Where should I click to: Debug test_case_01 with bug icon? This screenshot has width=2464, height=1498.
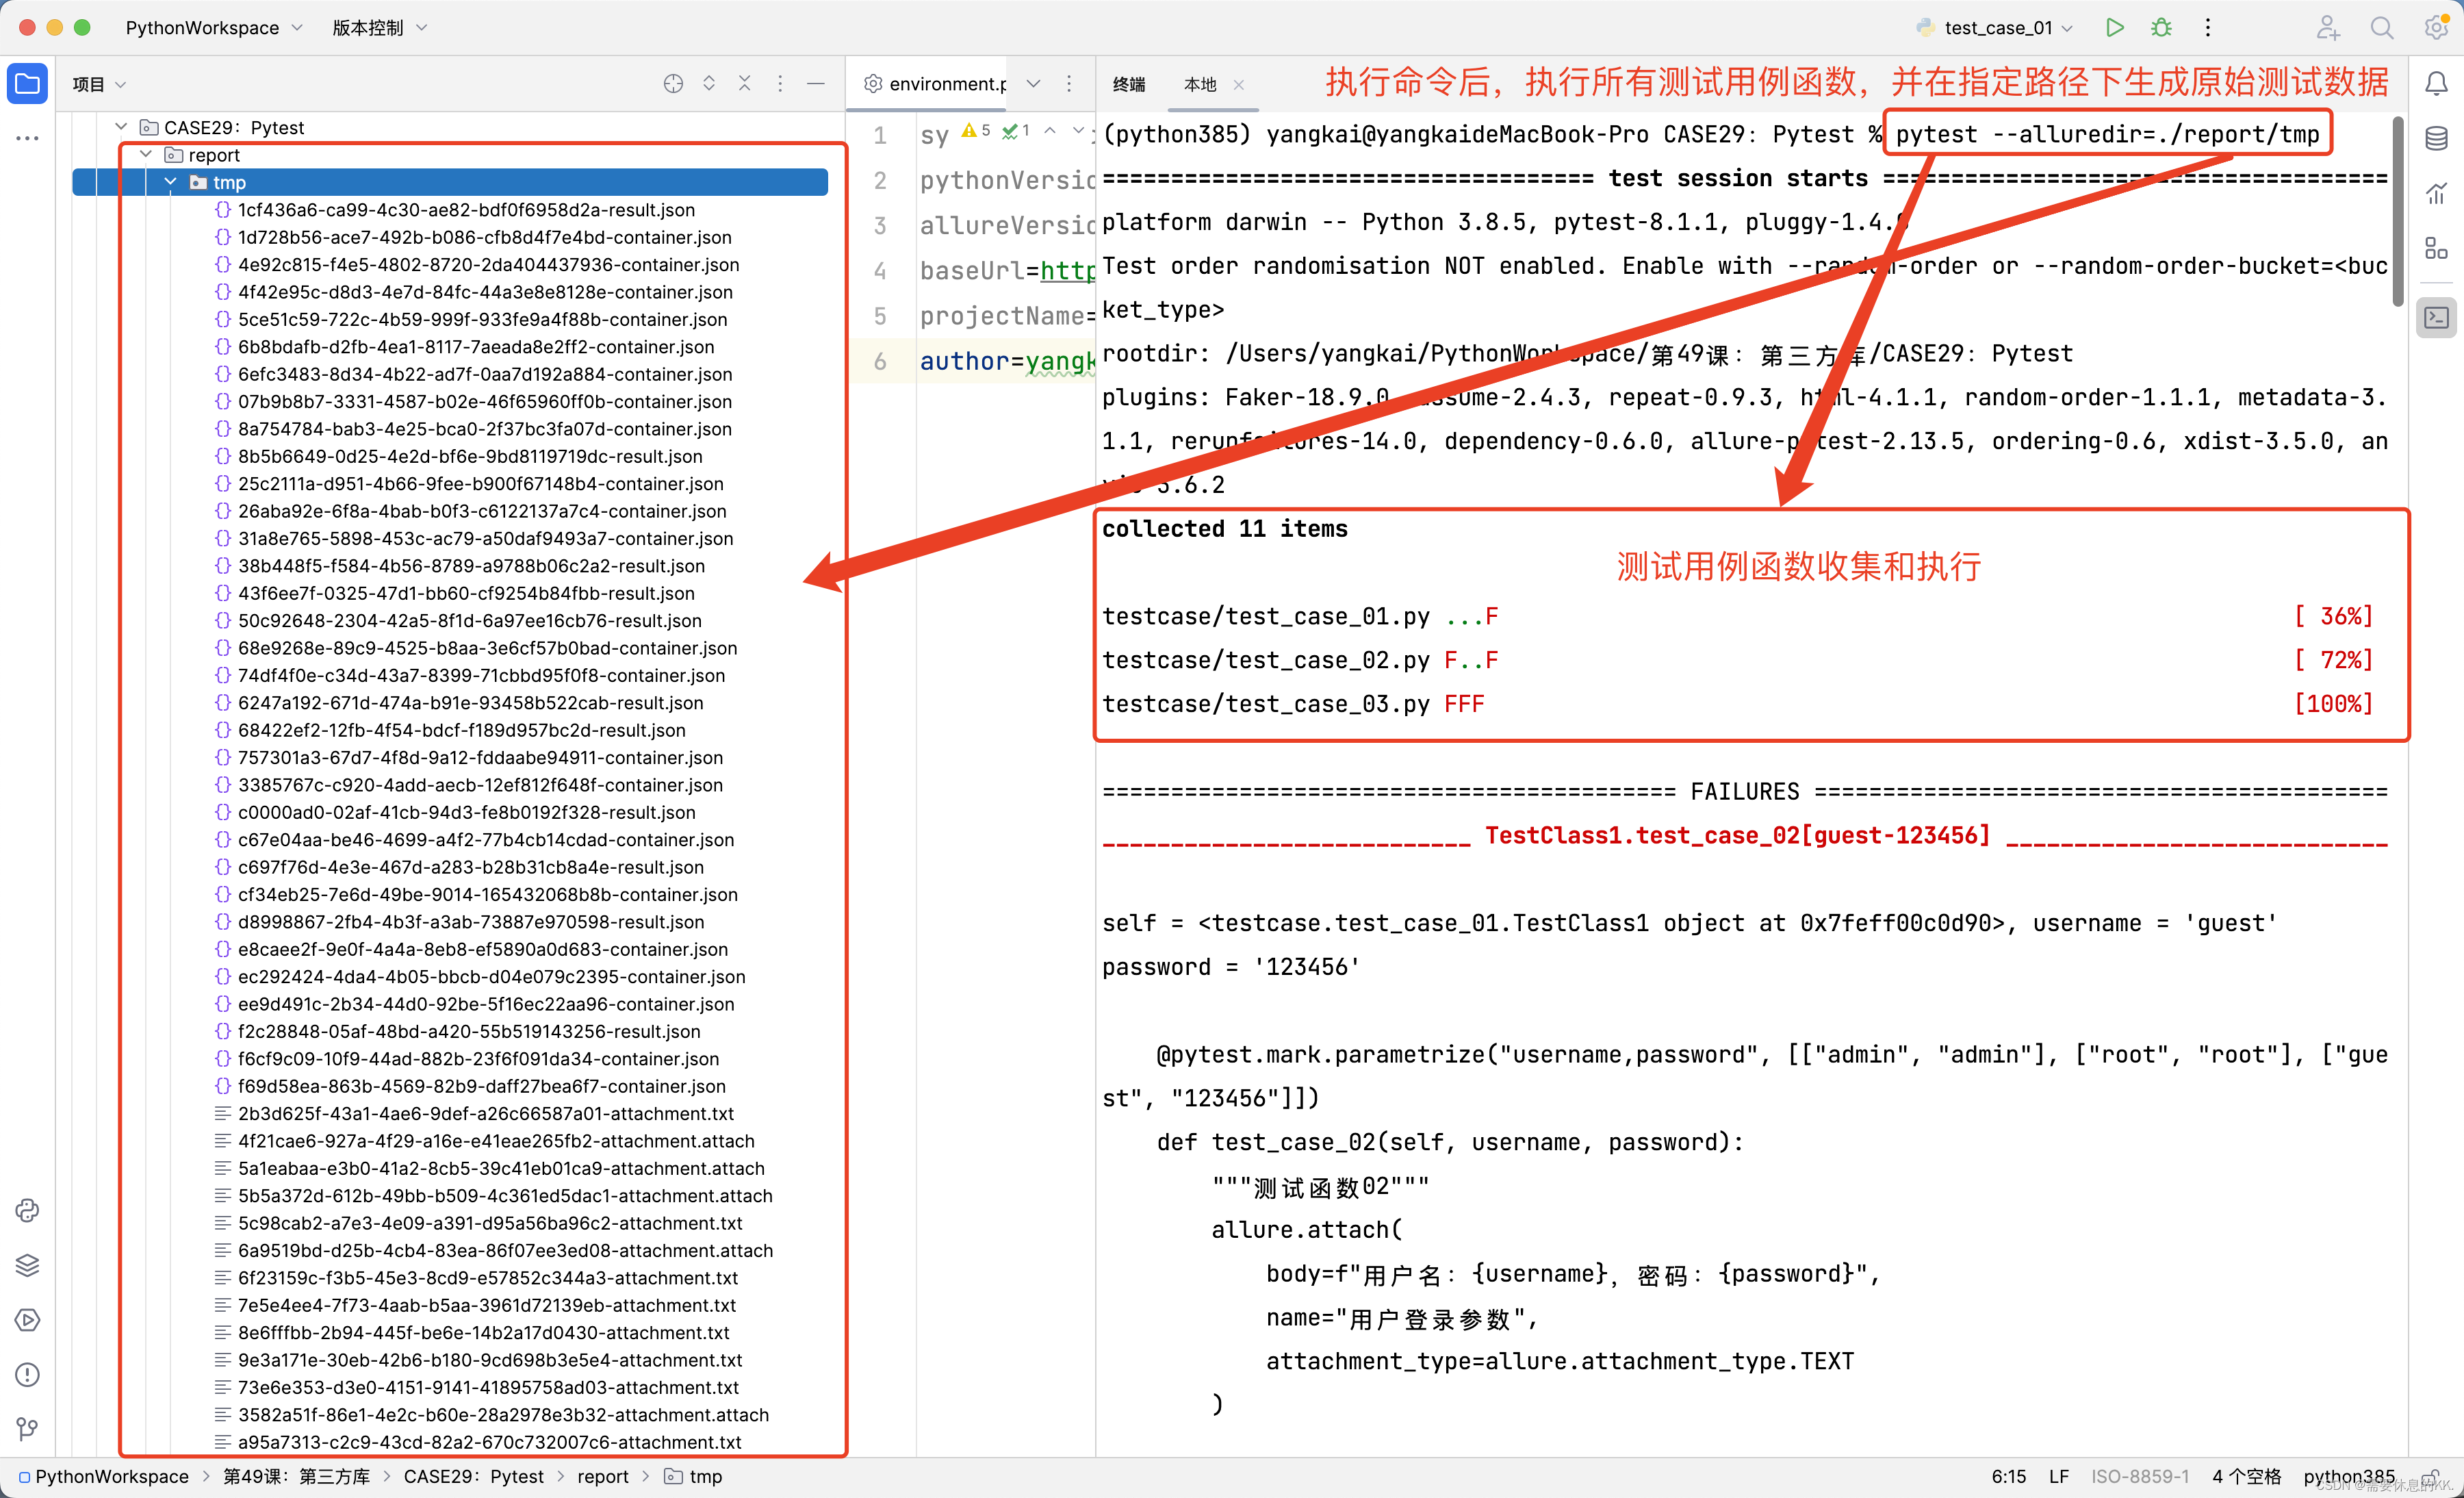click(2161, 28)
